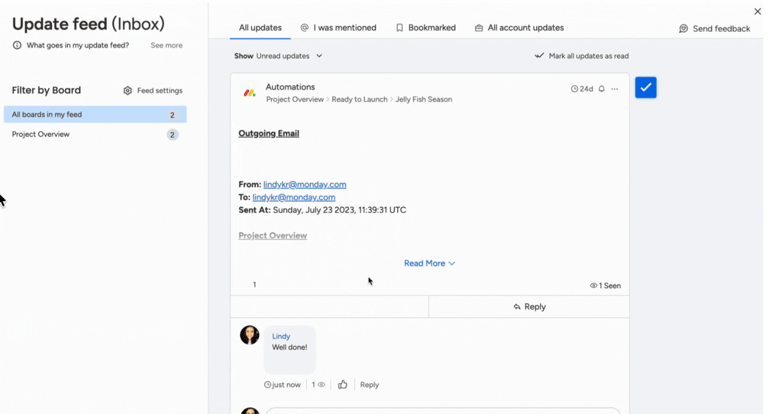
Task: Click Reply under Lindy's comment
Action: (x=369, y=385)
